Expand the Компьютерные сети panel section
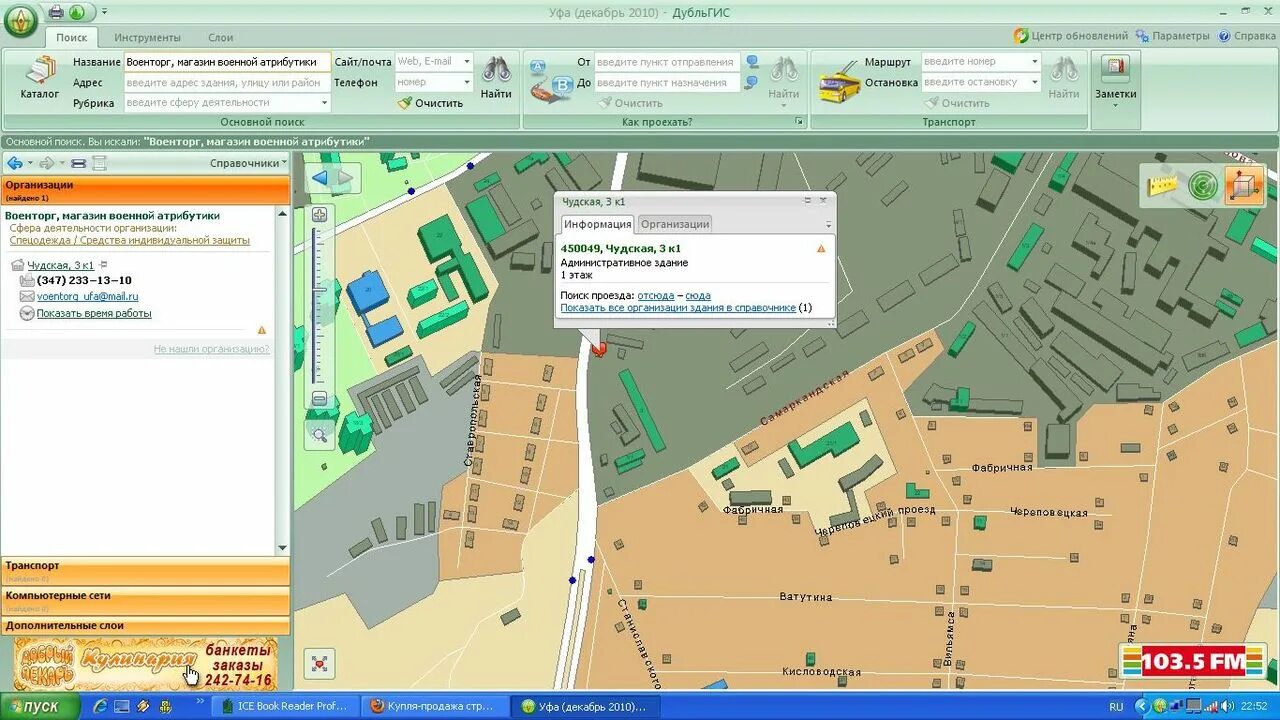This screenshot has width=1280, height=720. (145, 599)
